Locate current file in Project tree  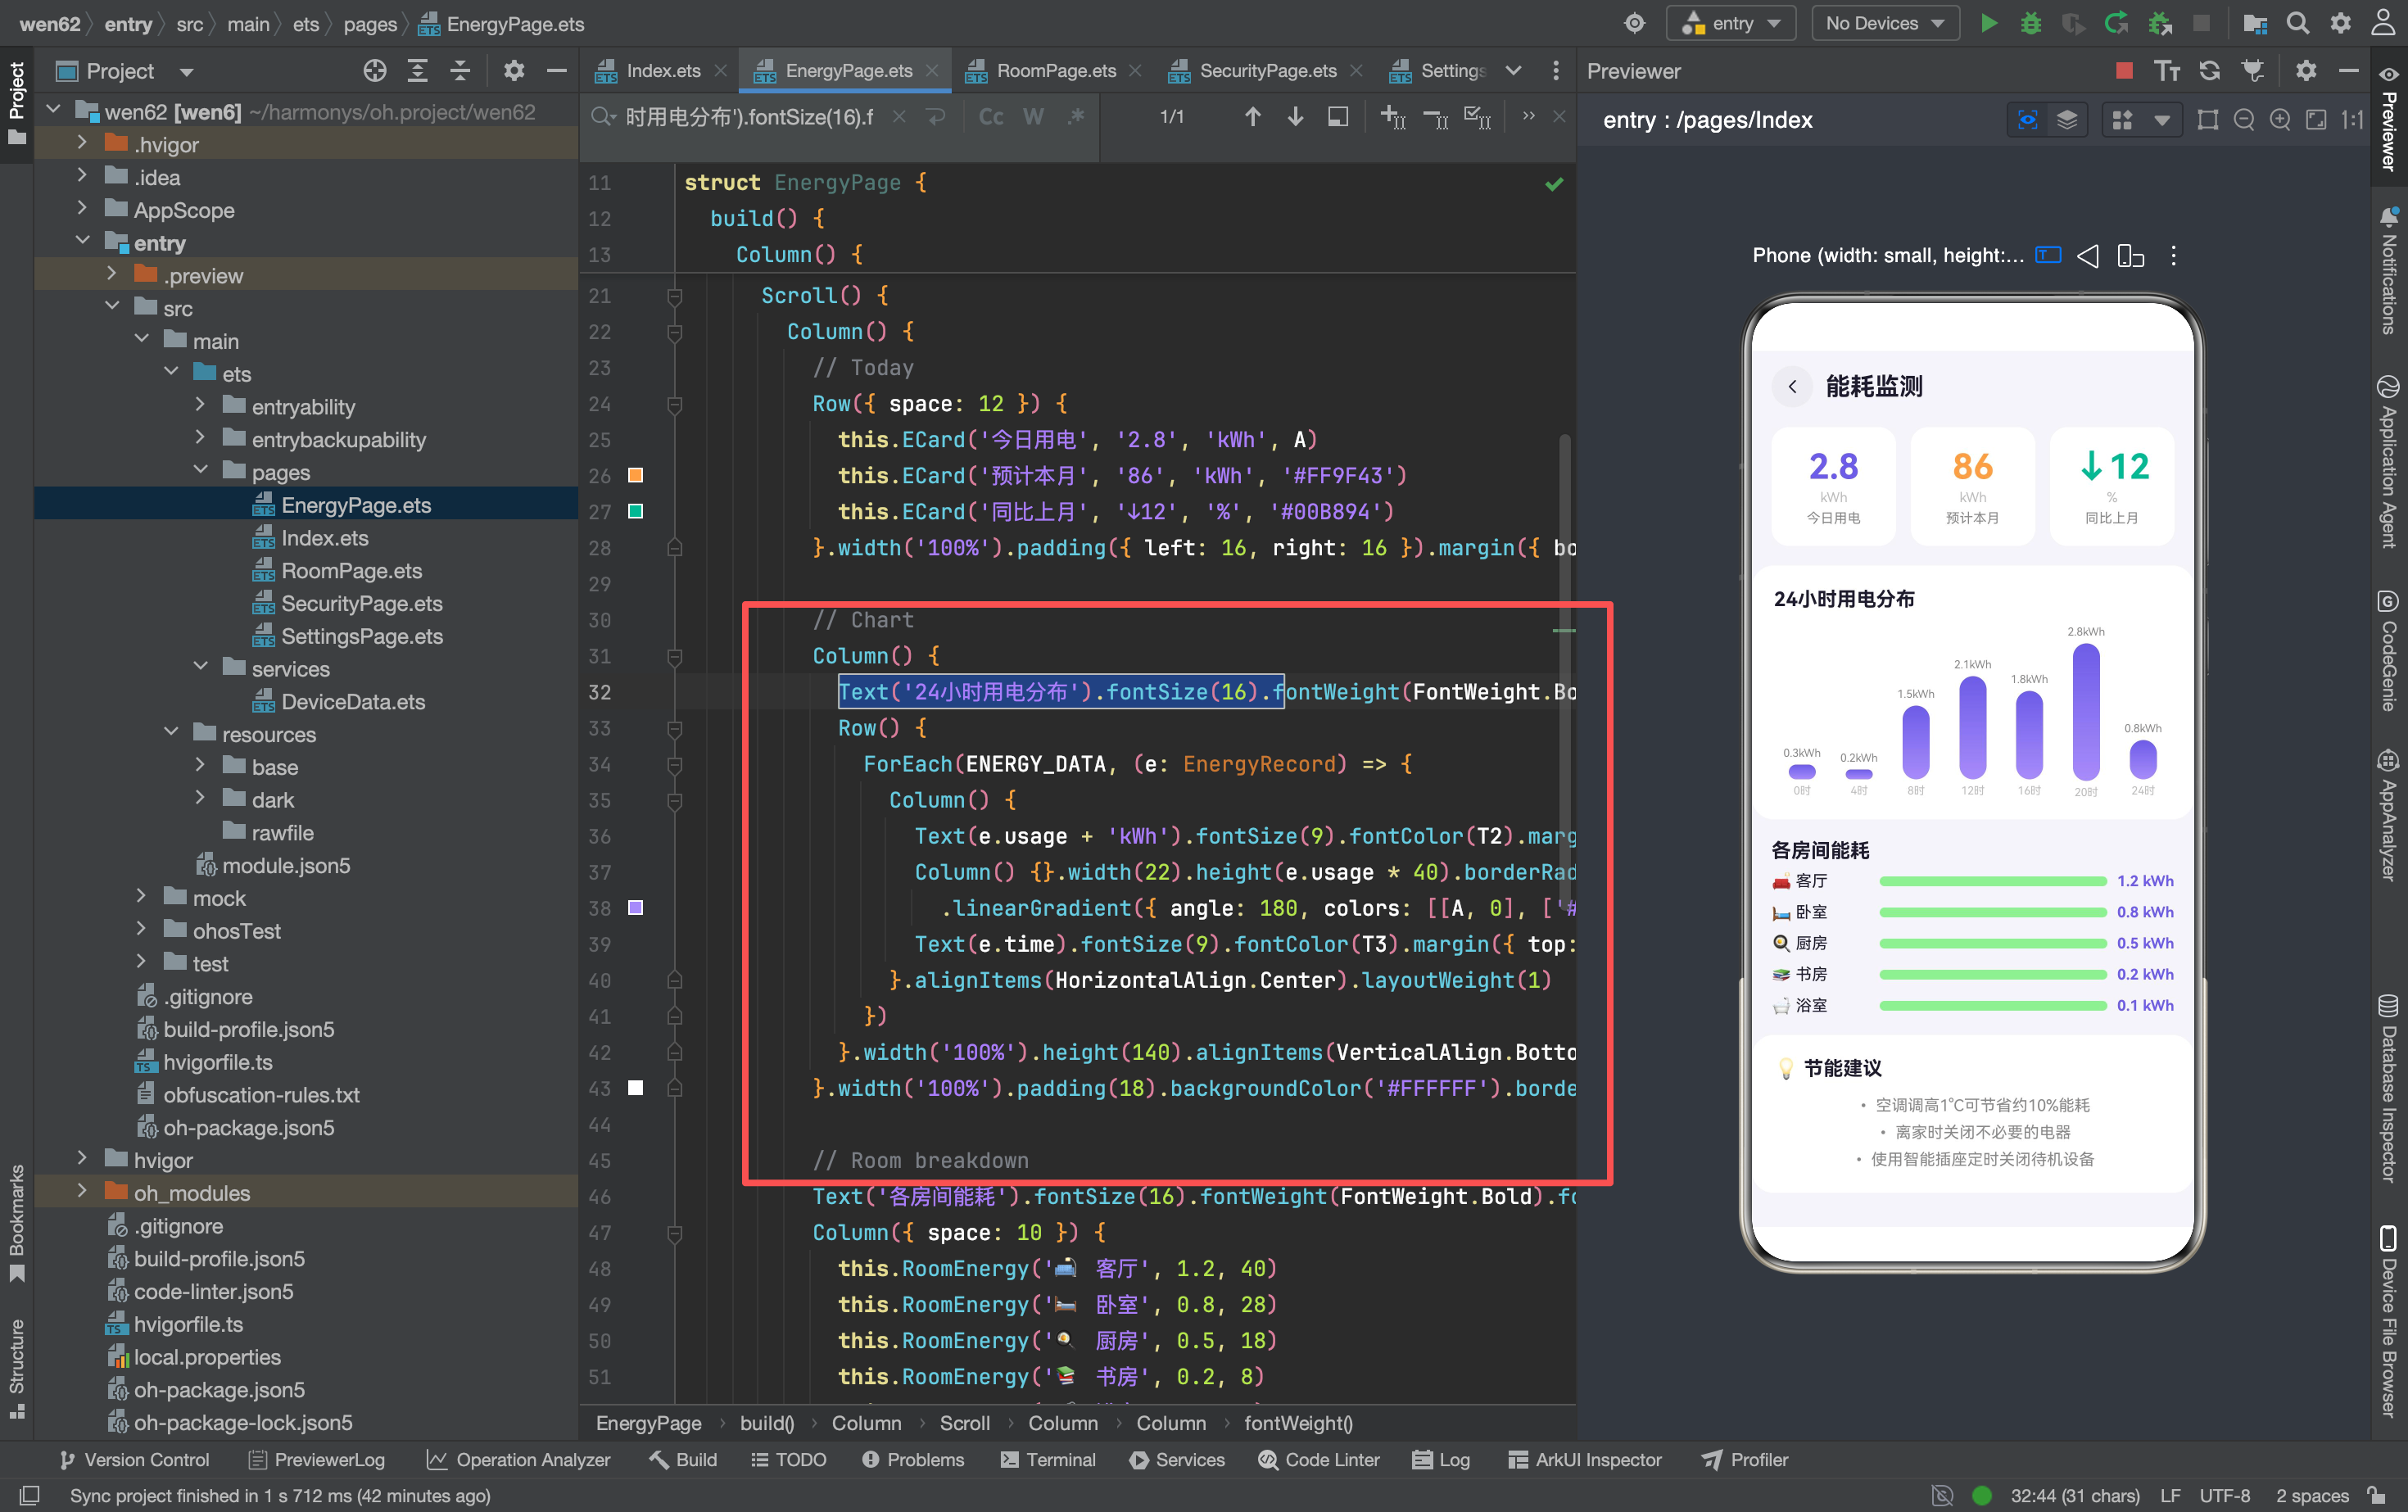(x=375, y=71)
